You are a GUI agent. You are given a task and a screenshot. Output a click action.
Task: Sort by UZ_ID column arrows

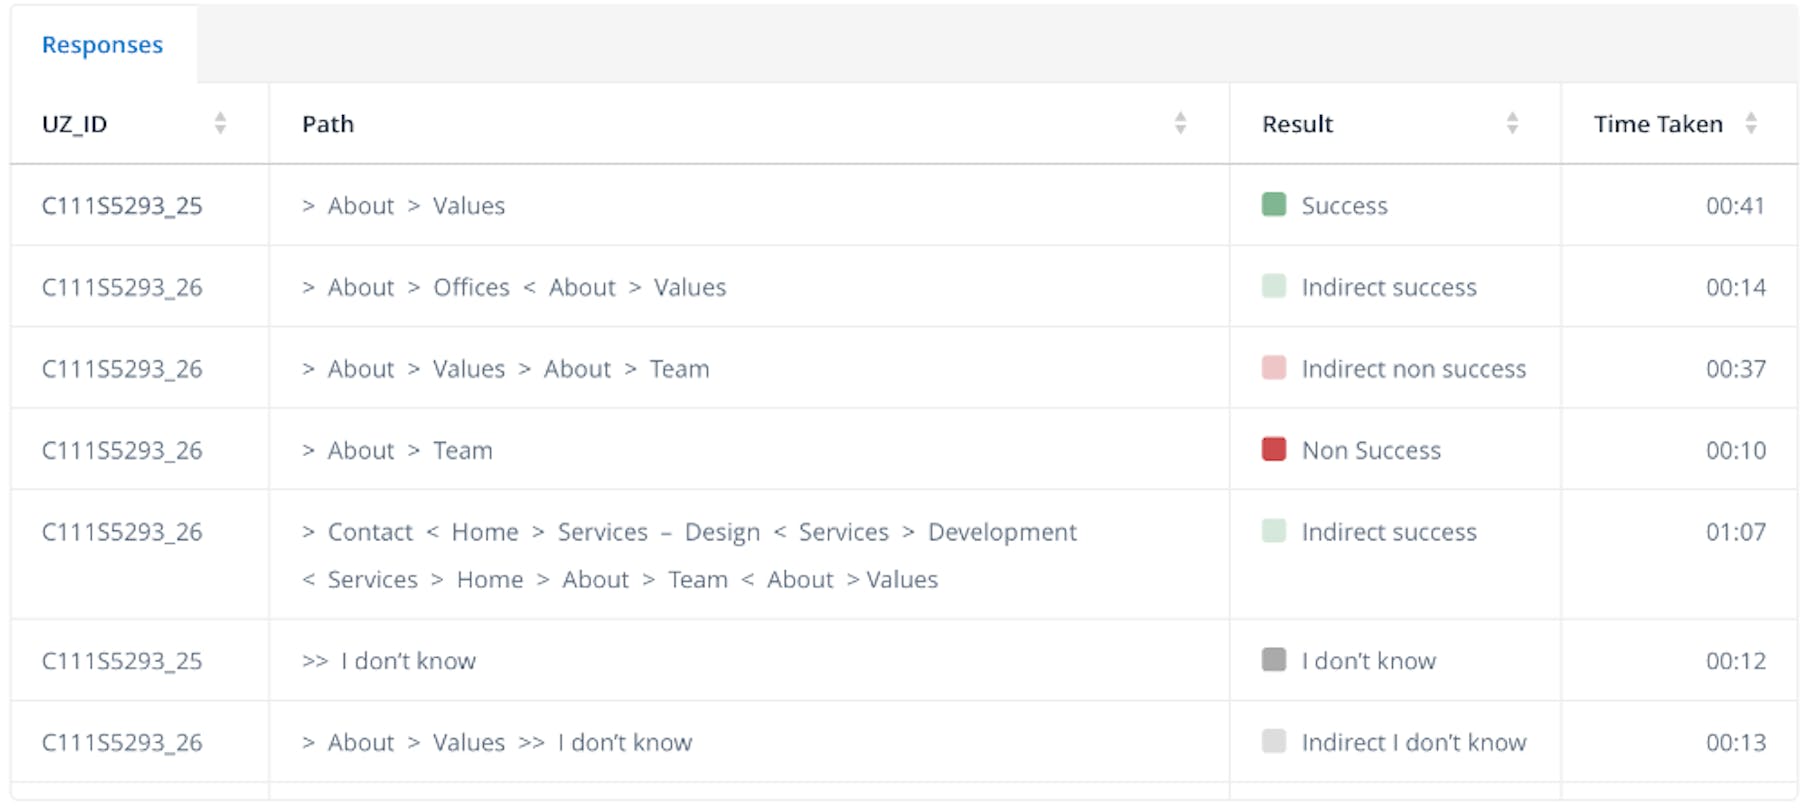click(220, 123)
